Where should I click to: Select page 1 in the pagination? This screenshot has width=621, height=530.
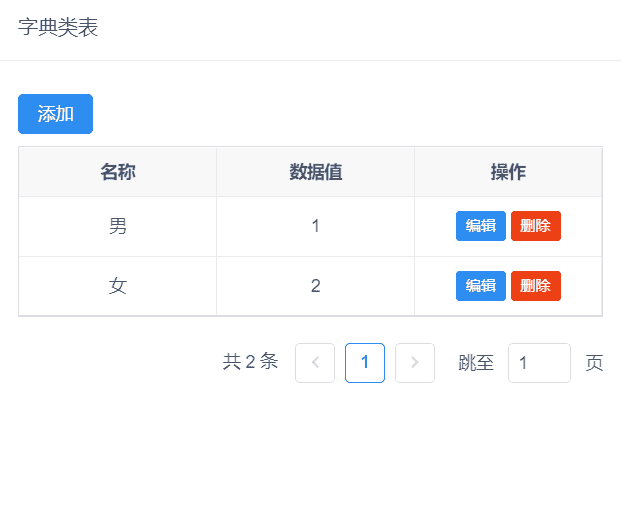pyautogui.click(x=365, y=363)
